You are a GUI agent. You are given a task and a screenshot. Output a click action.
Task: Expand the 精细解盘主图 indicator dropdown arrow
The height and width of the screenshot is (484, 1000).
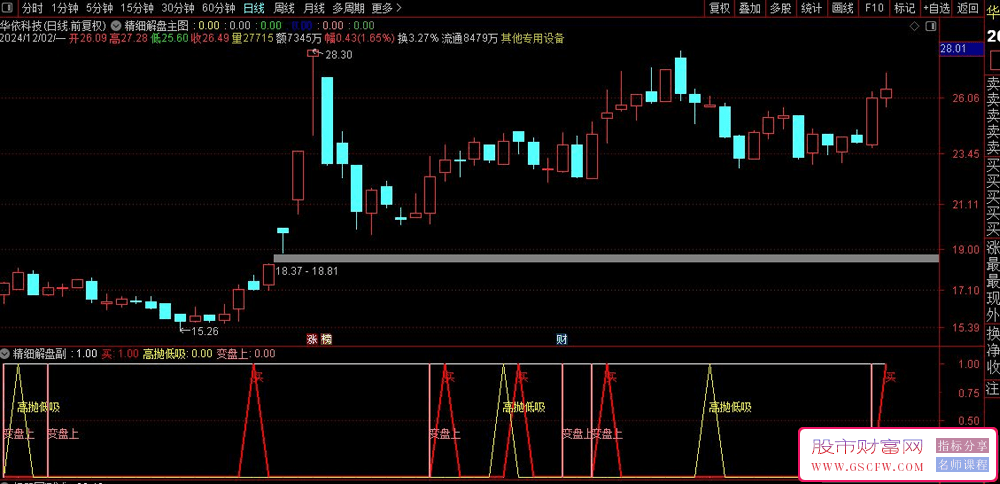[x=116, y=26]
